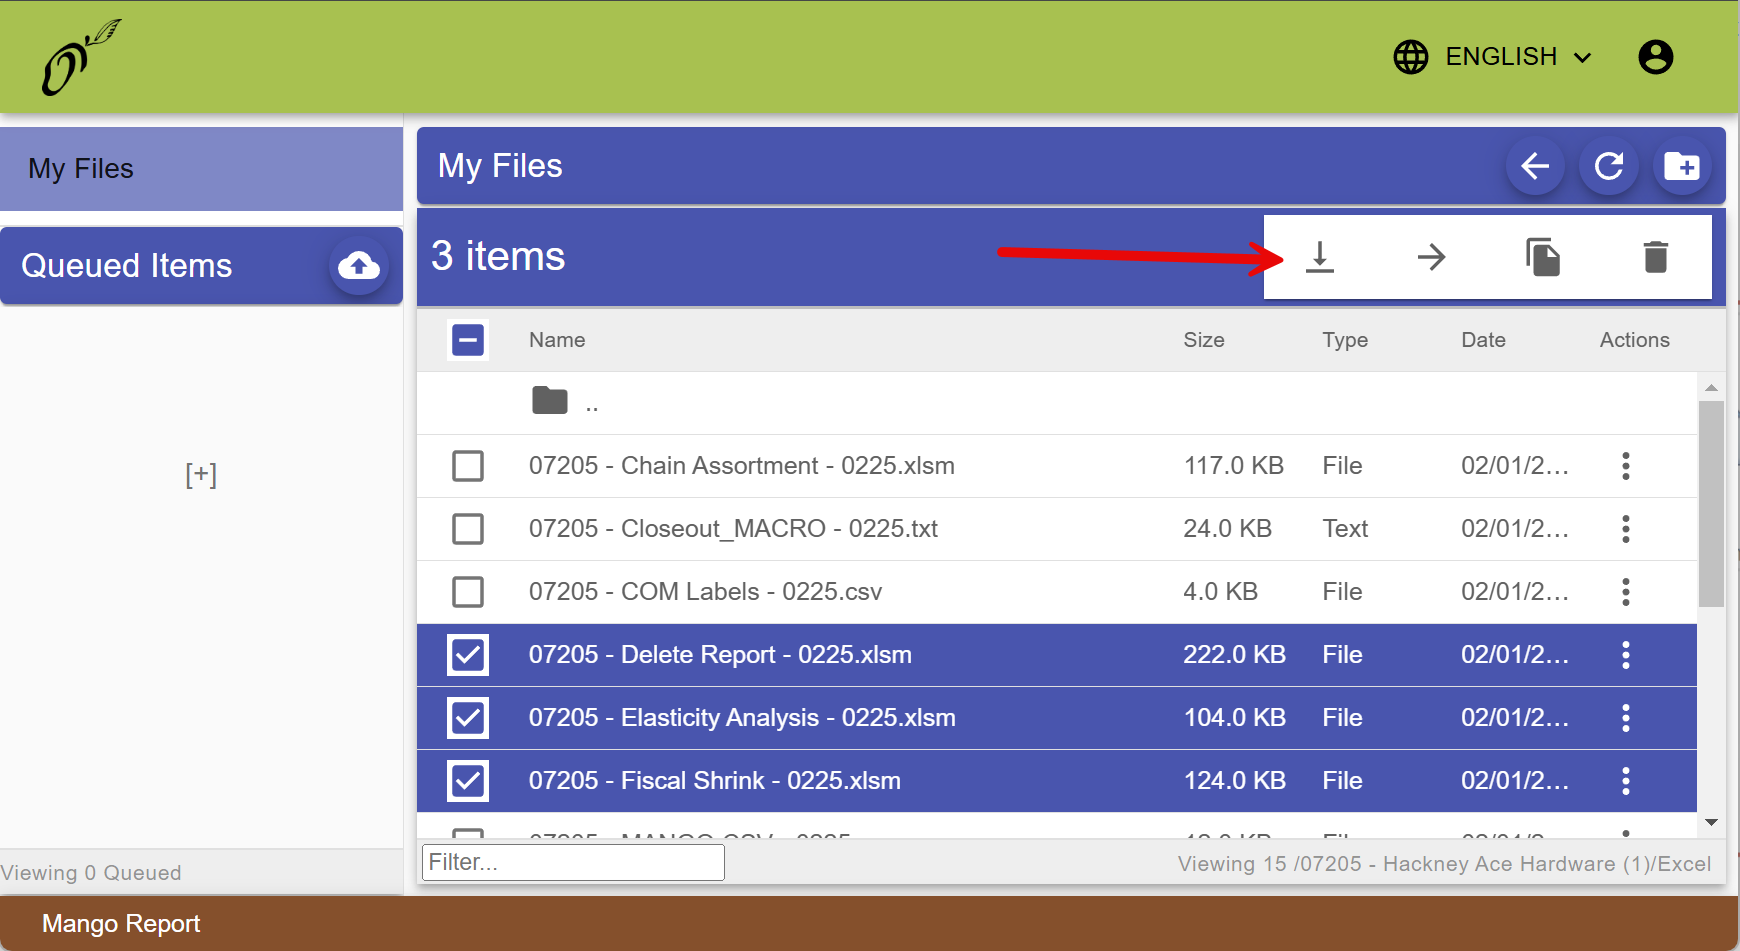1740x951 pixels.
Task: Click the download icon for selected items
Action: [1320, 257]
